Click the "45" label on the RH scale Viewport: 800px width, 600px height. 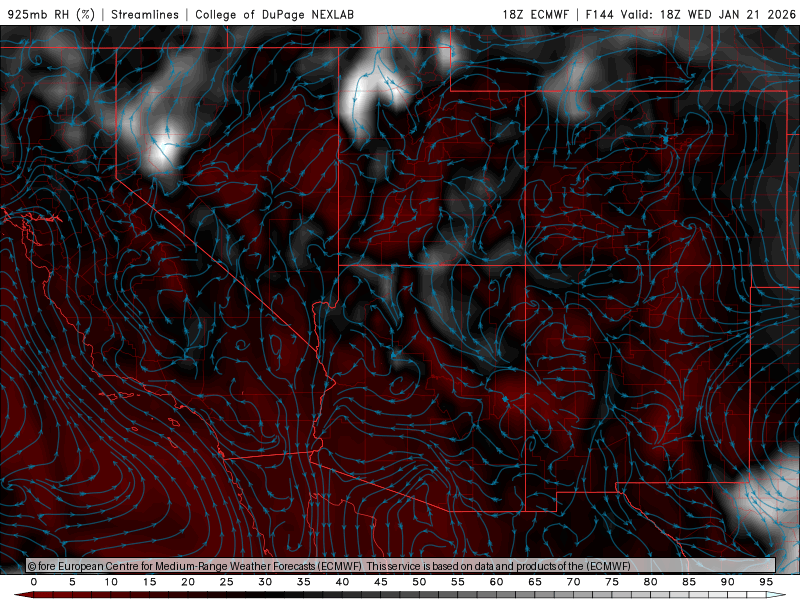381,582
